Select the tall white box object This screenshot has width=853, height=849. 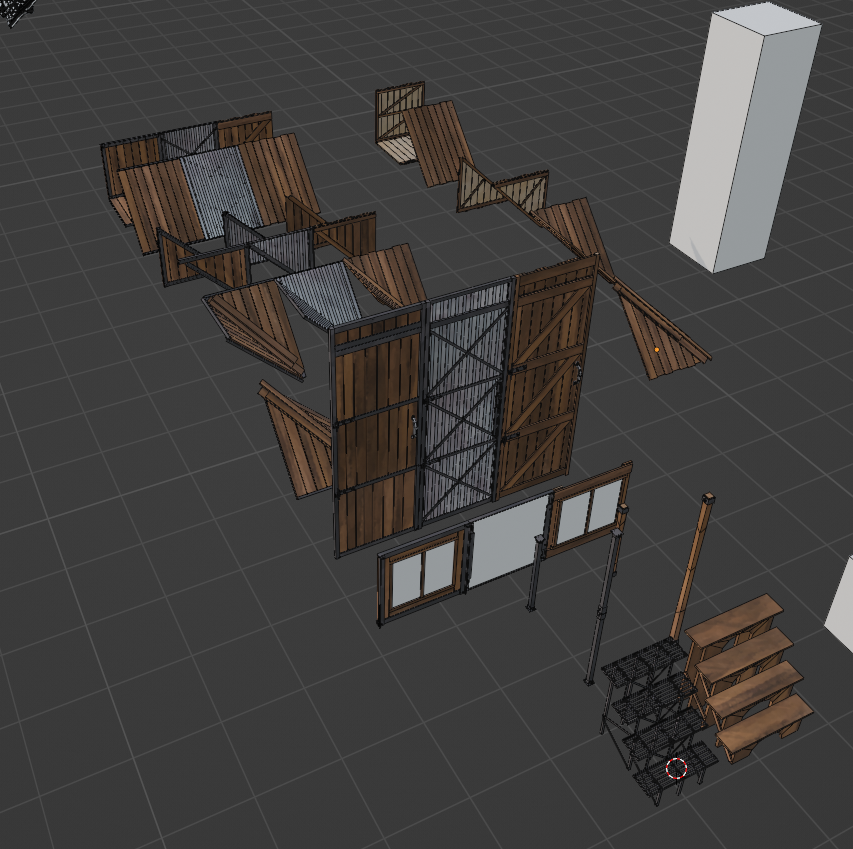(x=745, y=139)
